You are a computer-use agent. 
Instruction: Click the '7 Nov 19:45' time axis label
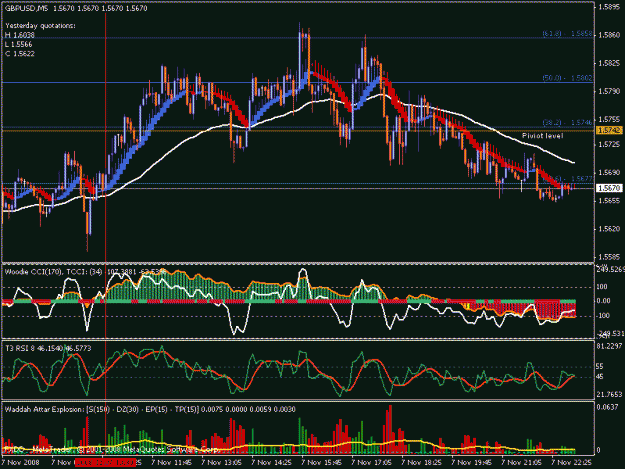point(471,462)
